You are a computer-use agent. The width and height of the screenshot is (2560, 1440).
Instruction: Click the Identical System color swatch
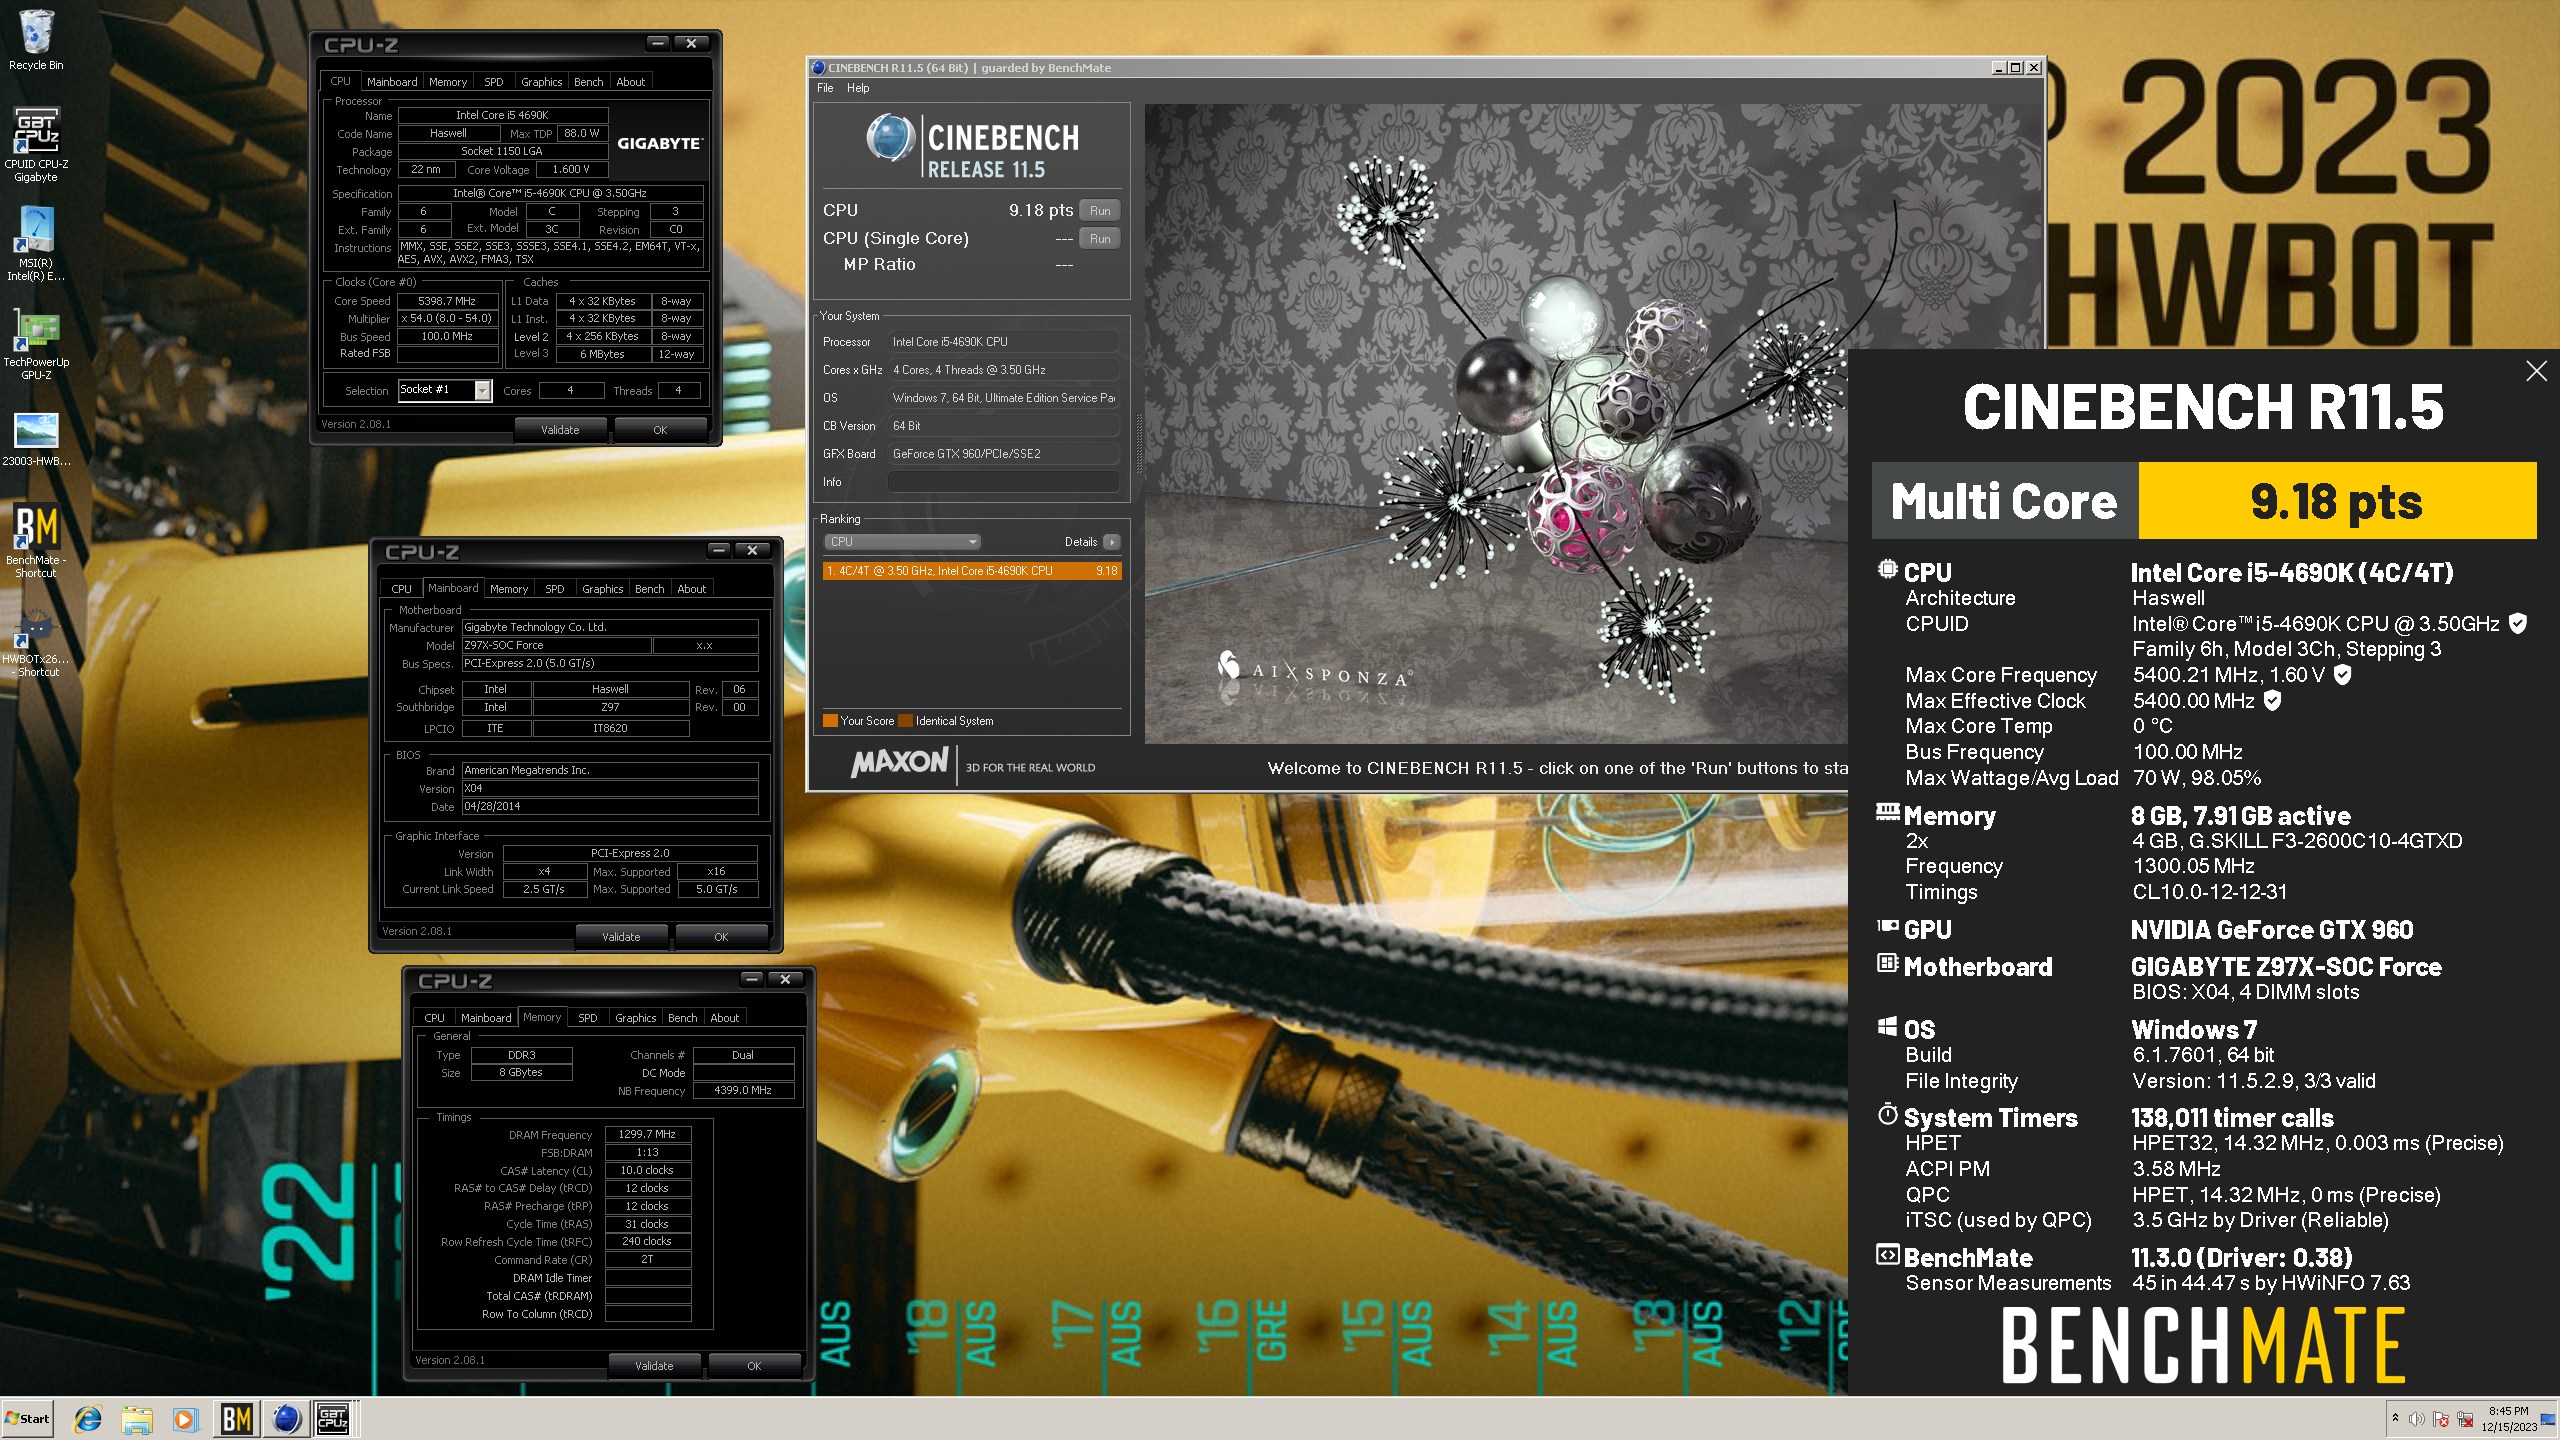(x=905, y=721)
